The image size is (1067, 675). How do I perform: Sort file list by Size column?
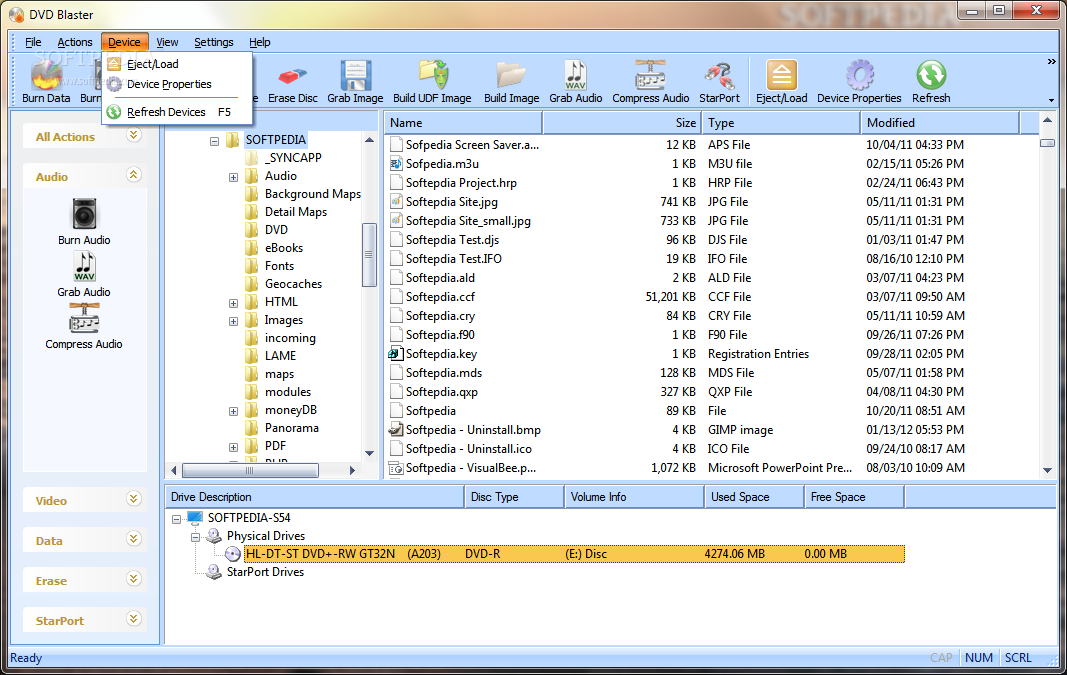(622, 123)
